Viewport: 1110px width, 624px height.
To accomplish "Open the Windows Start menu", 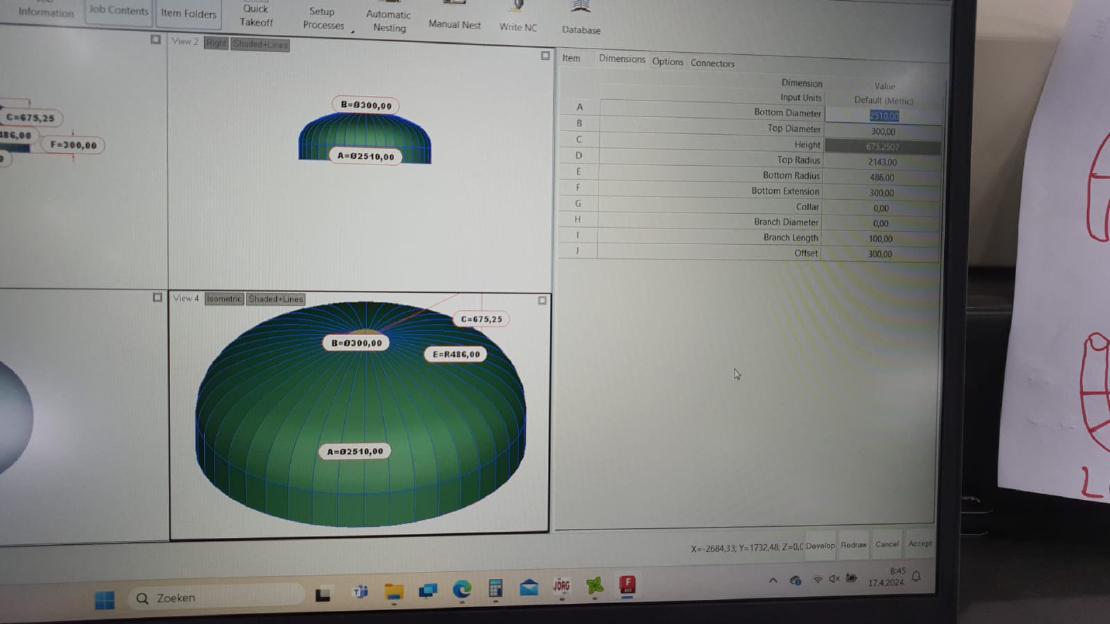I will pos(105,601).
